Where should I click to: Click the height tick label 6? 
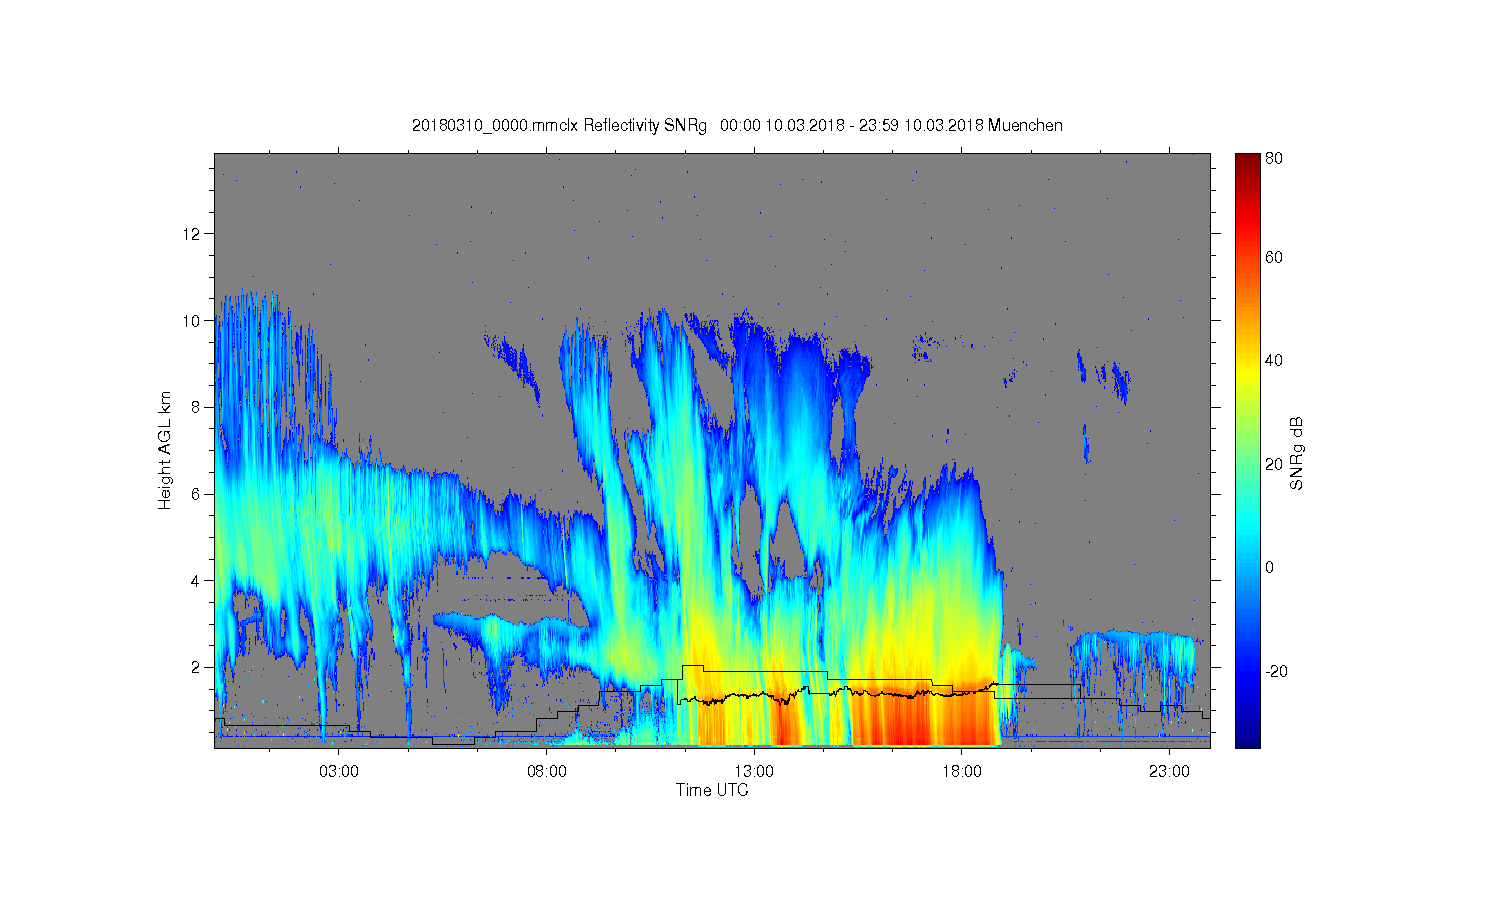tap(198, 494)
